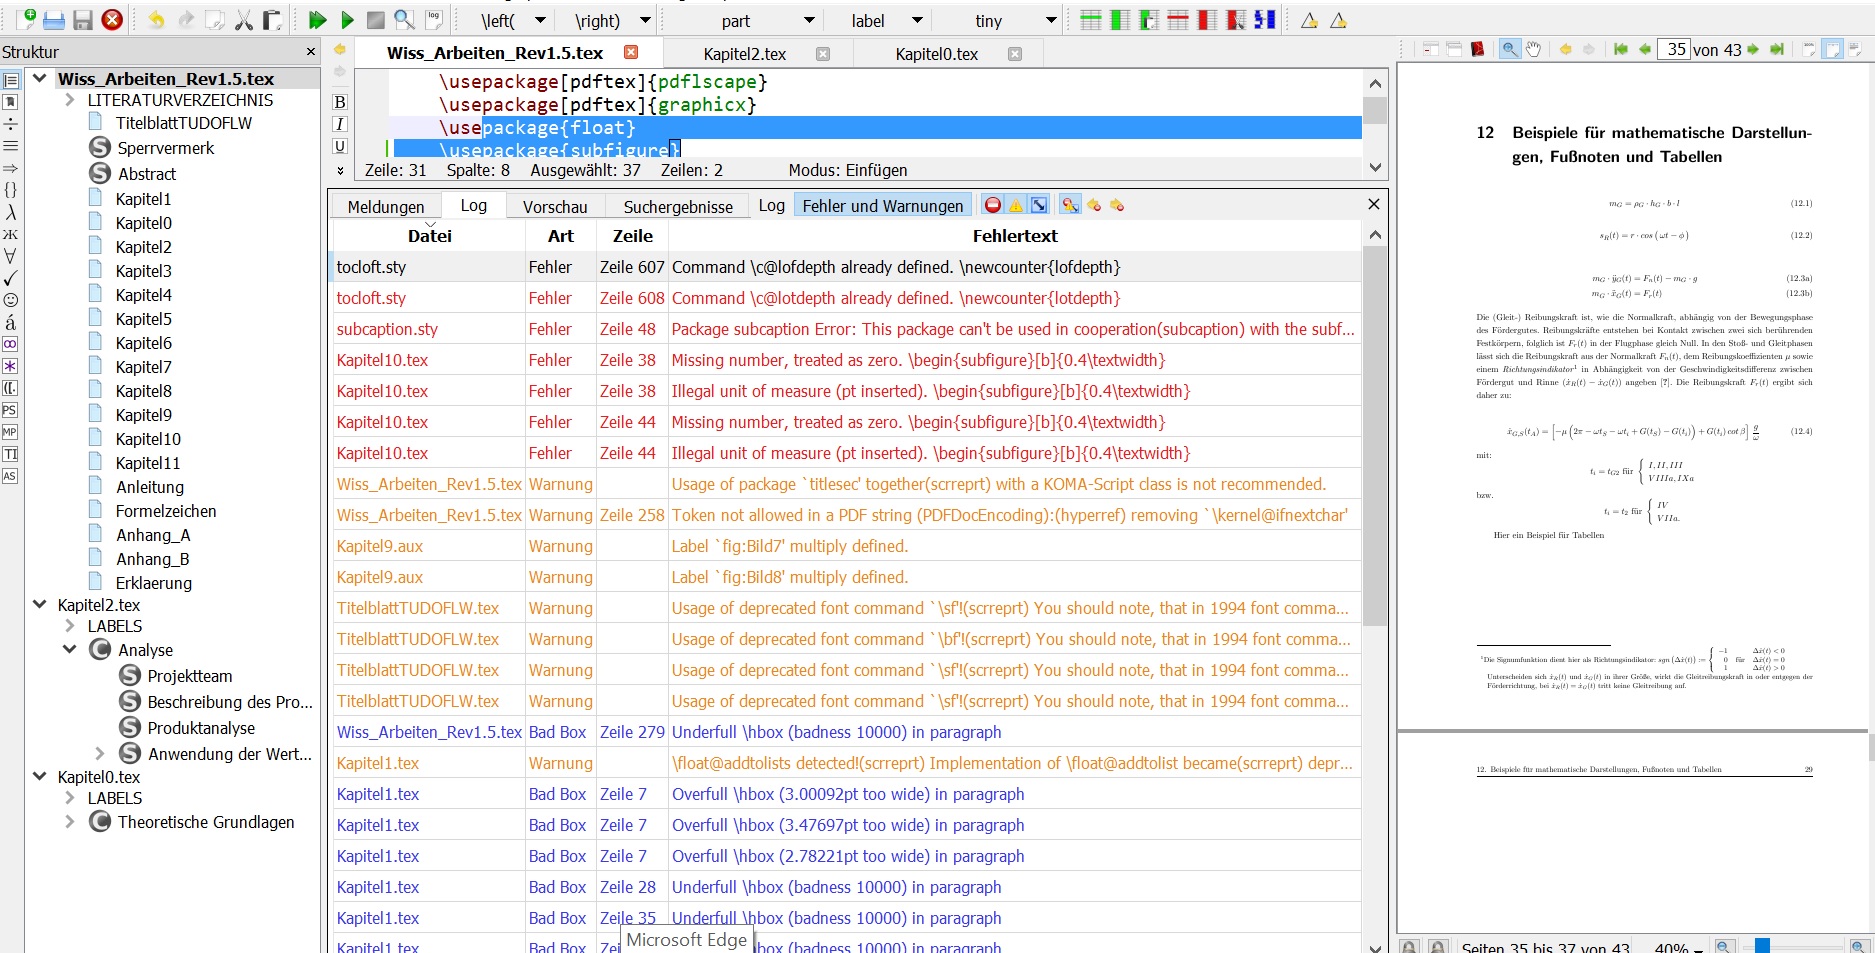Jump to the previous LaTeX error warning icon
The width and height of the screenshot is (1875, 953).
coord(1309,20)
